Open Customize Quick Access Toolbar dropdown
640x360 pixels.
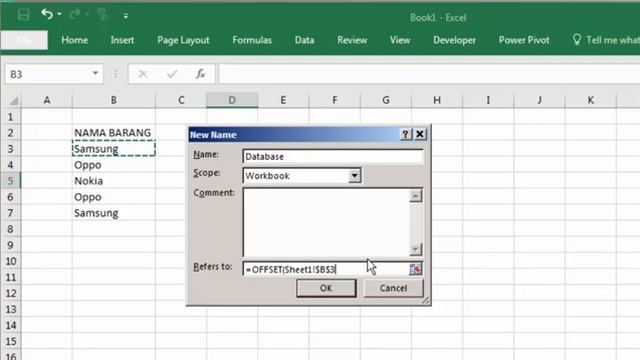click(126, 16)
